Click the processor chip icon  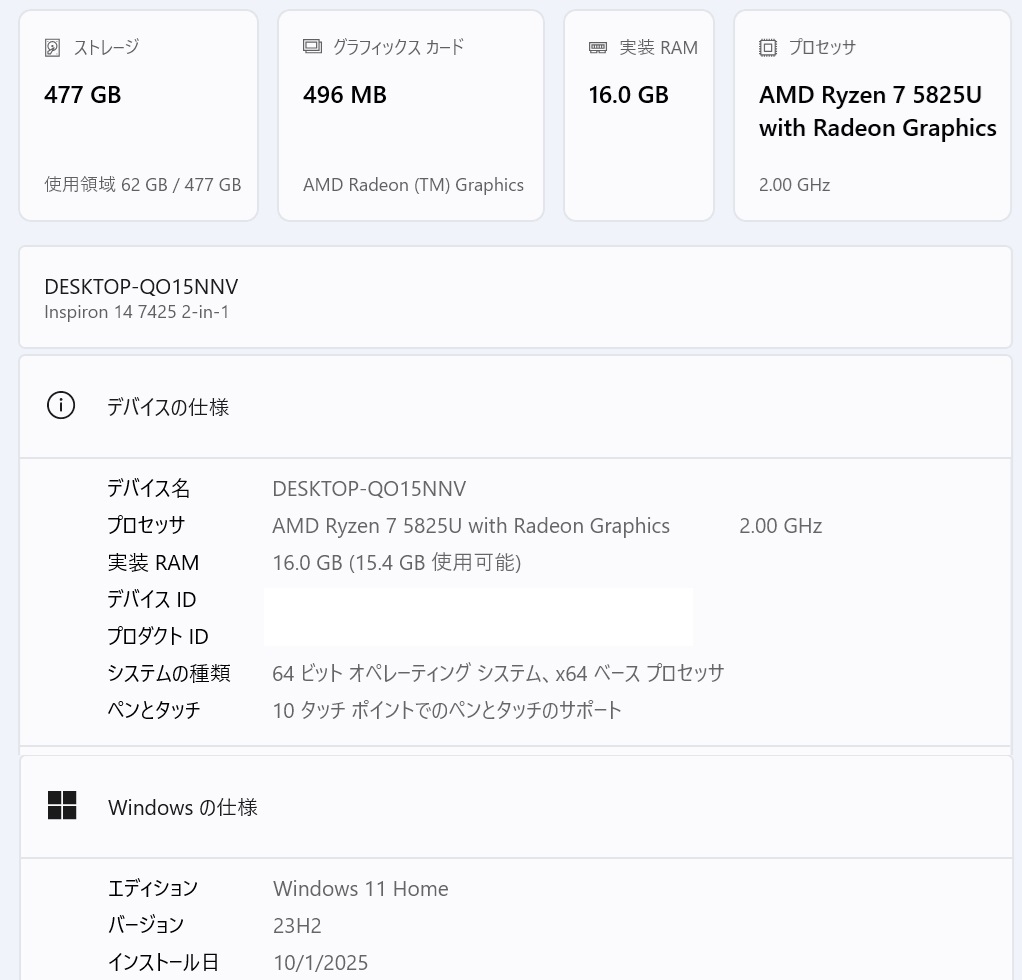(x=768, y=47)
